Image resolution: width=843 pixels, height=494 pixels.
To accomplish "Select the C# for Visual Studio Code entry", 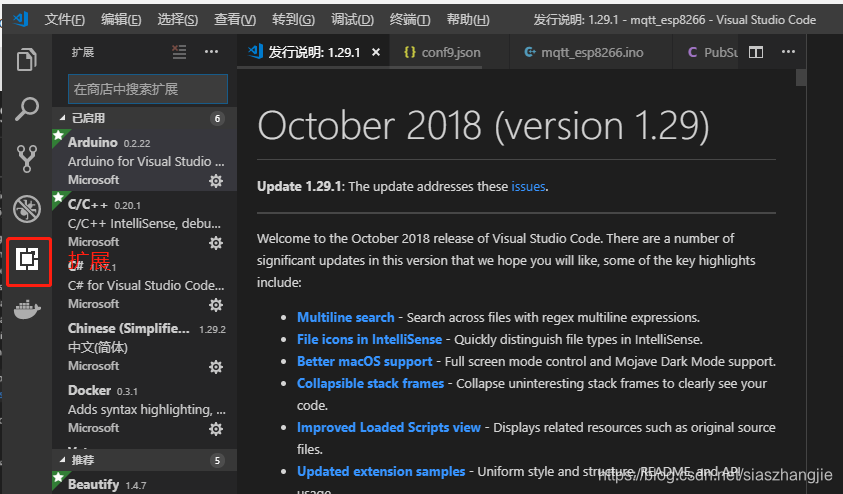I will point(144,284).
